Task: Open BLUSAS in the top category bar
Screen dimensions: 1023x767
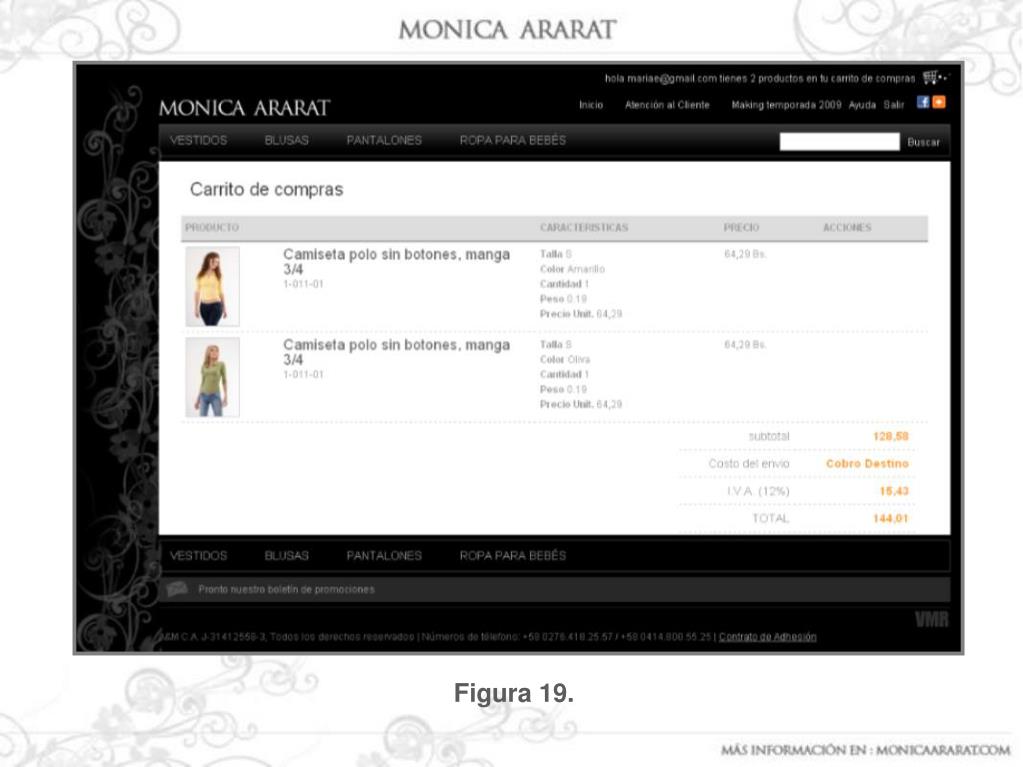Action: pos(286,140)
